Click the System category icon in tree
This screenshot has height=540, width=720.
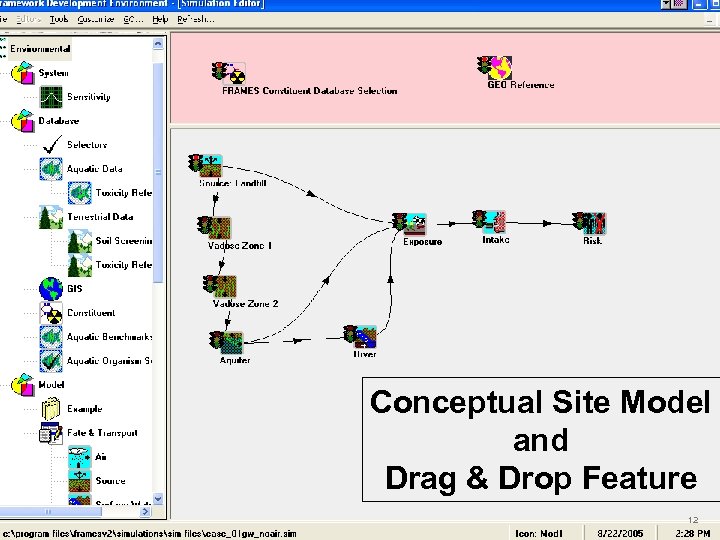coord(22,73)
